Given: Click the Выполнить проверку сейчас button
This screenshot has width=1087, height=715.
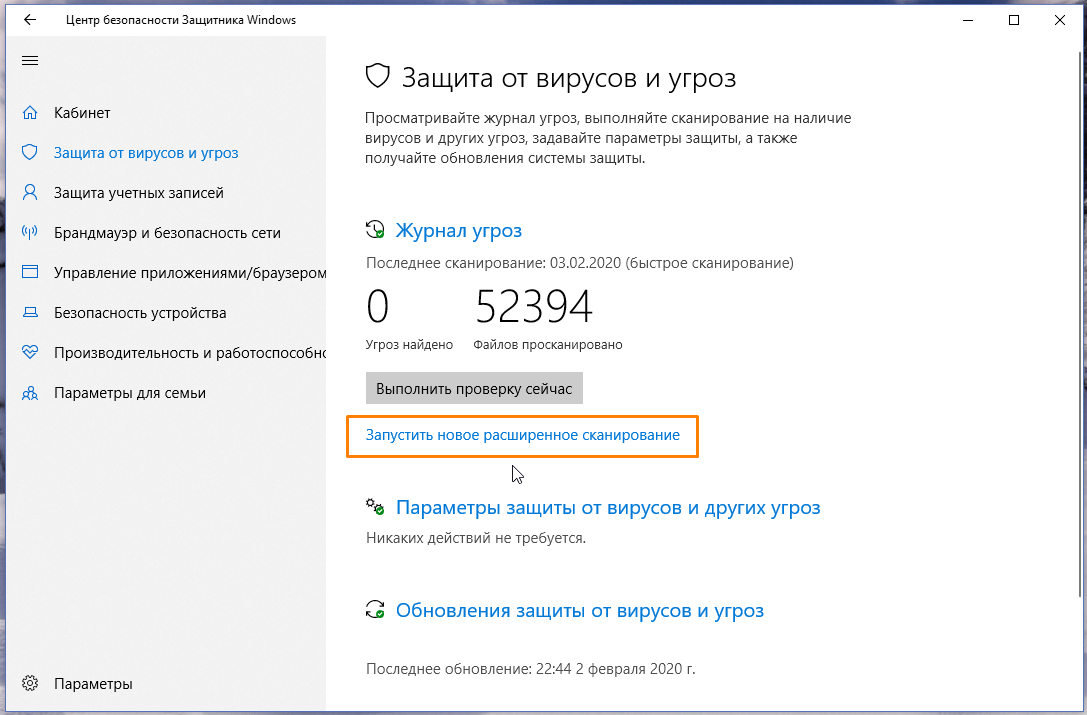Looking at the screenshot, I should click(474, 388).
